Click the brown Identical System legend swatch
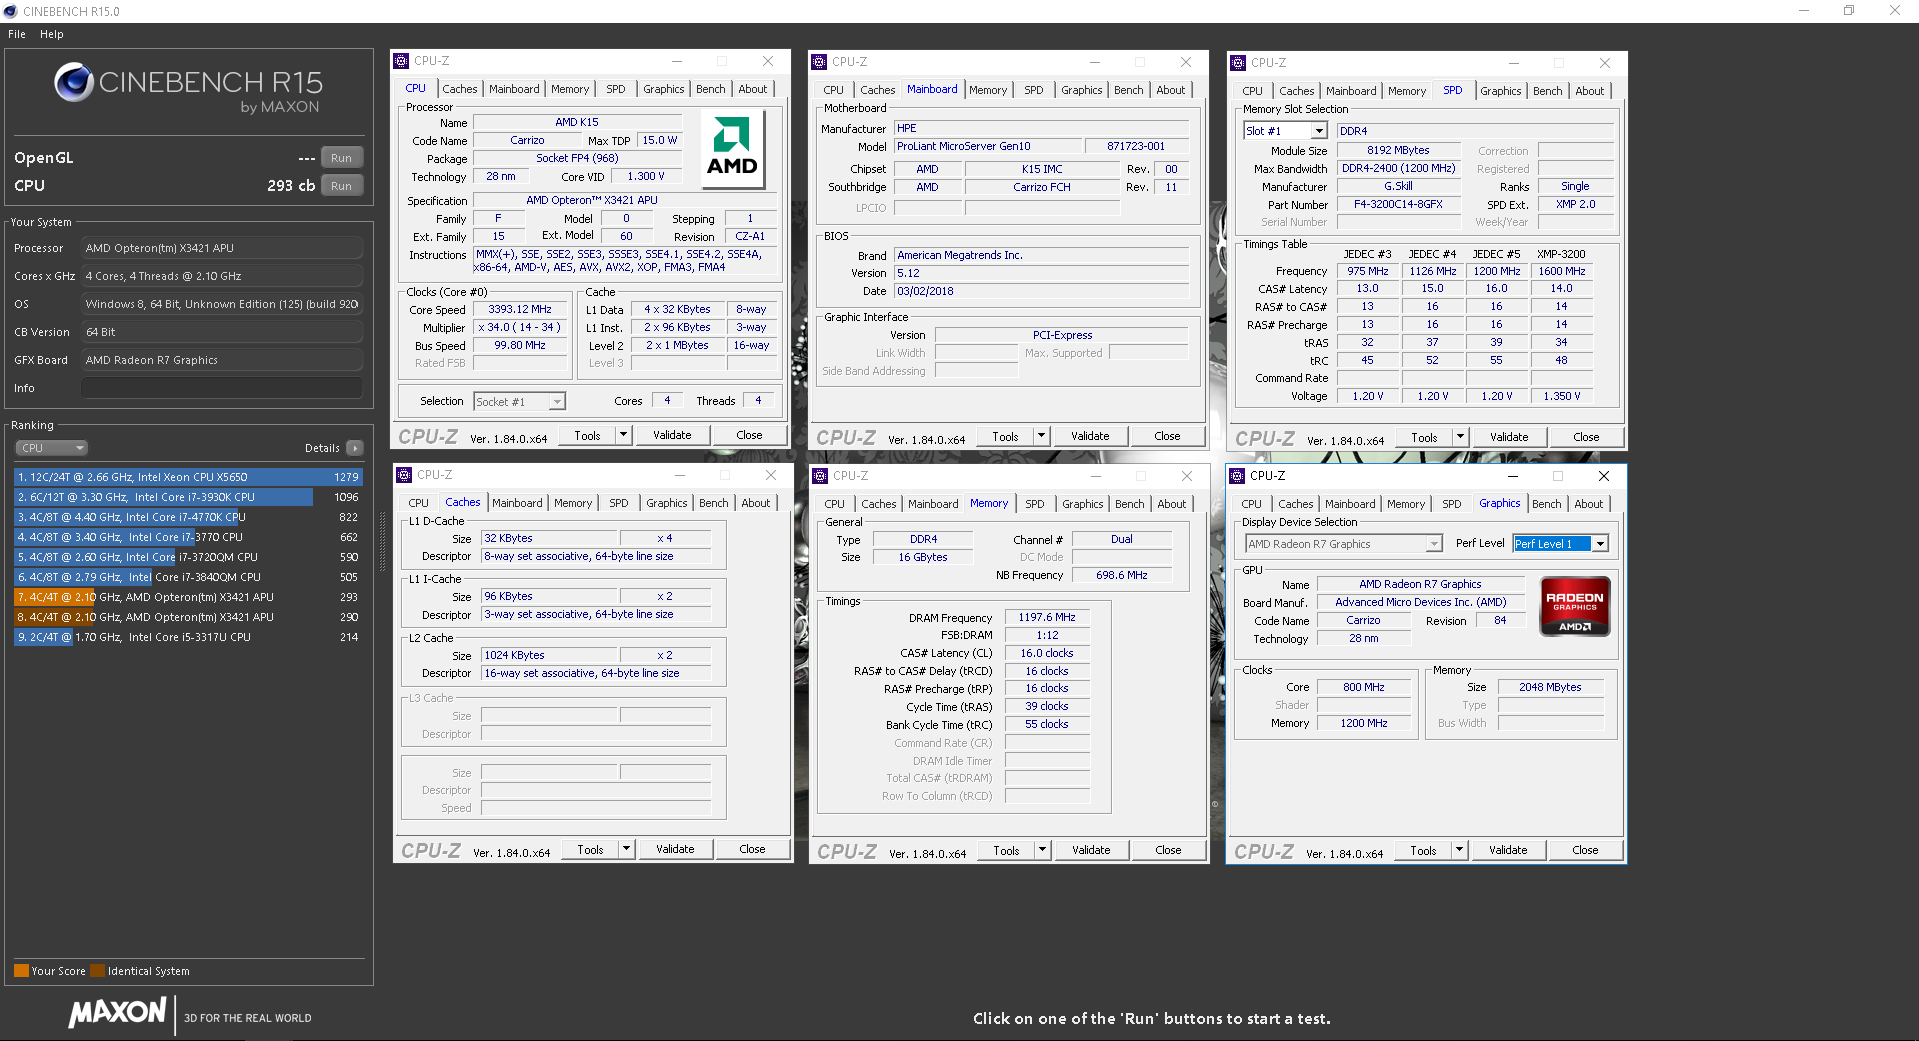Image resolution: width=1919 pixels, height=1041 pixels. pyautogui.click(x=97, y=970)
